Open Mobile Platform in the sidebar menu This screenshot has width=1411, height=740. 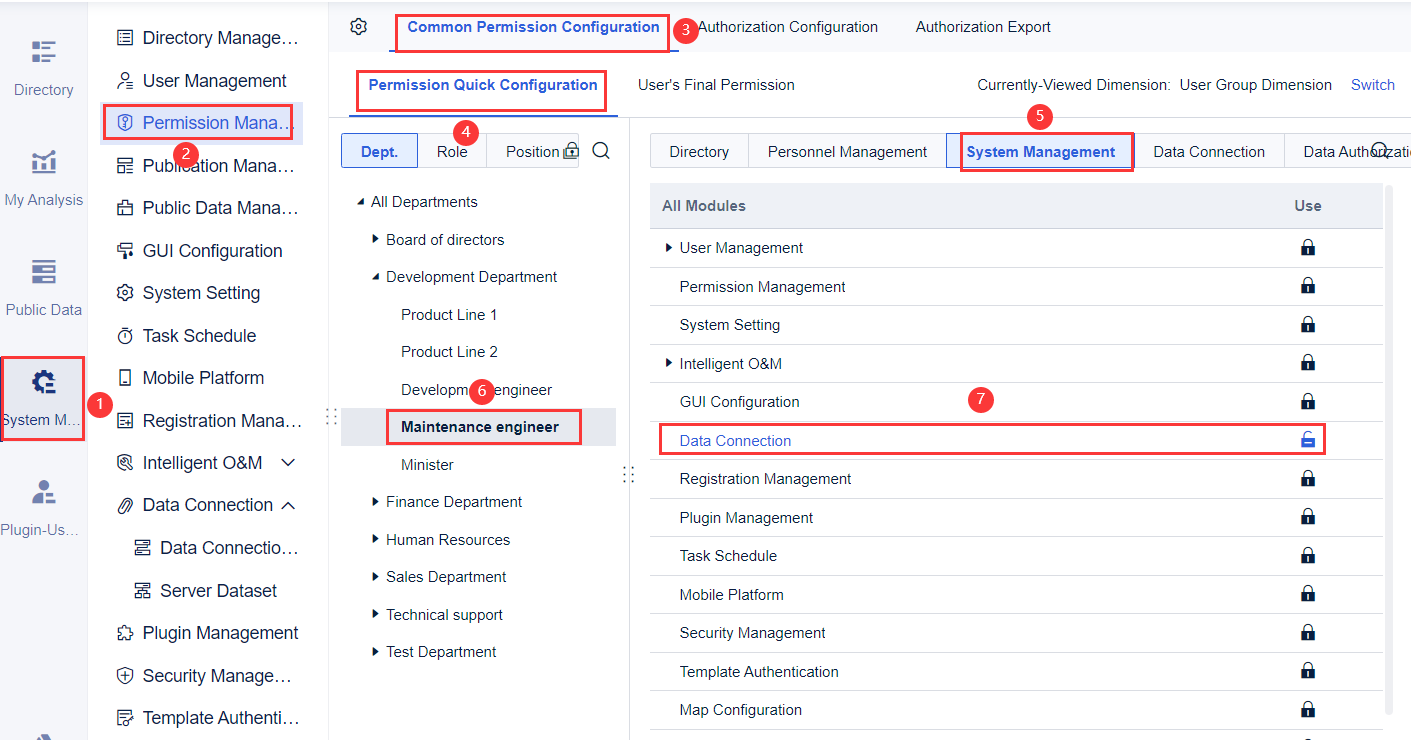click(203, 378)
